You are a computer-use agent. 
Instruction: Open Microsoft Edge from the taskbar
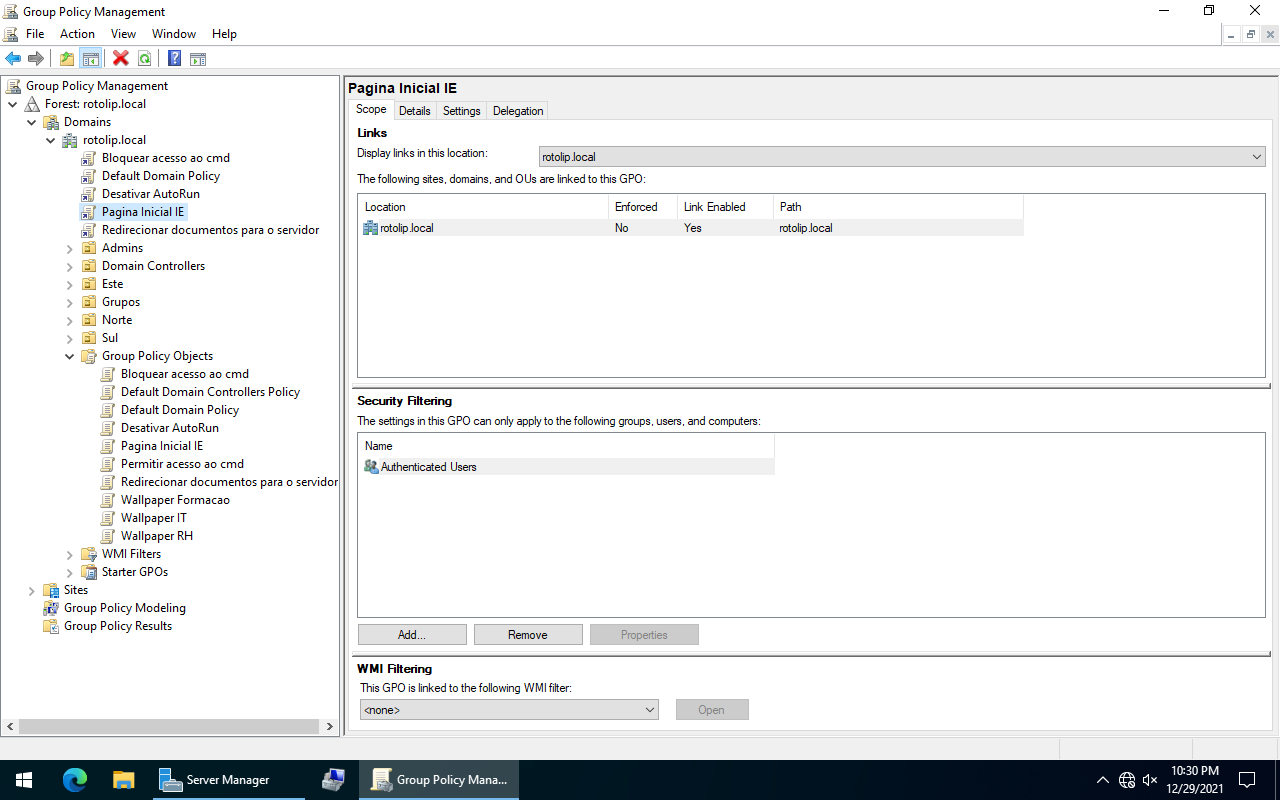pos(75,780)
